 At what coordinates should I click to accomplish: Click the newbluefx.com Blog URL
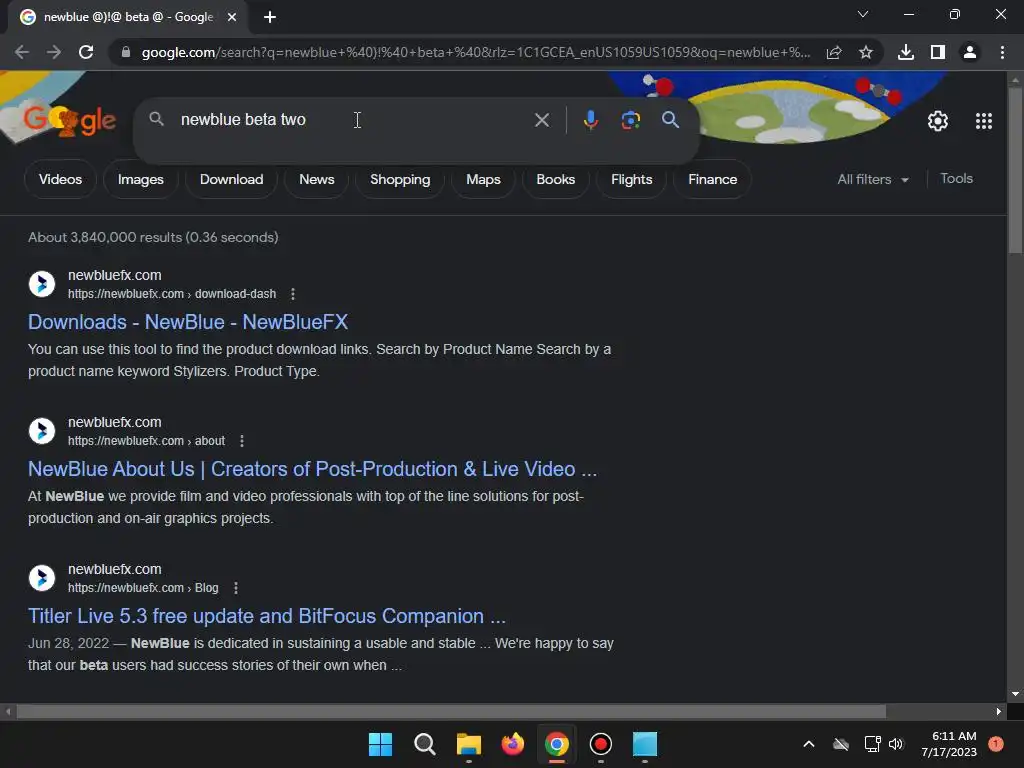click(143, 588)
